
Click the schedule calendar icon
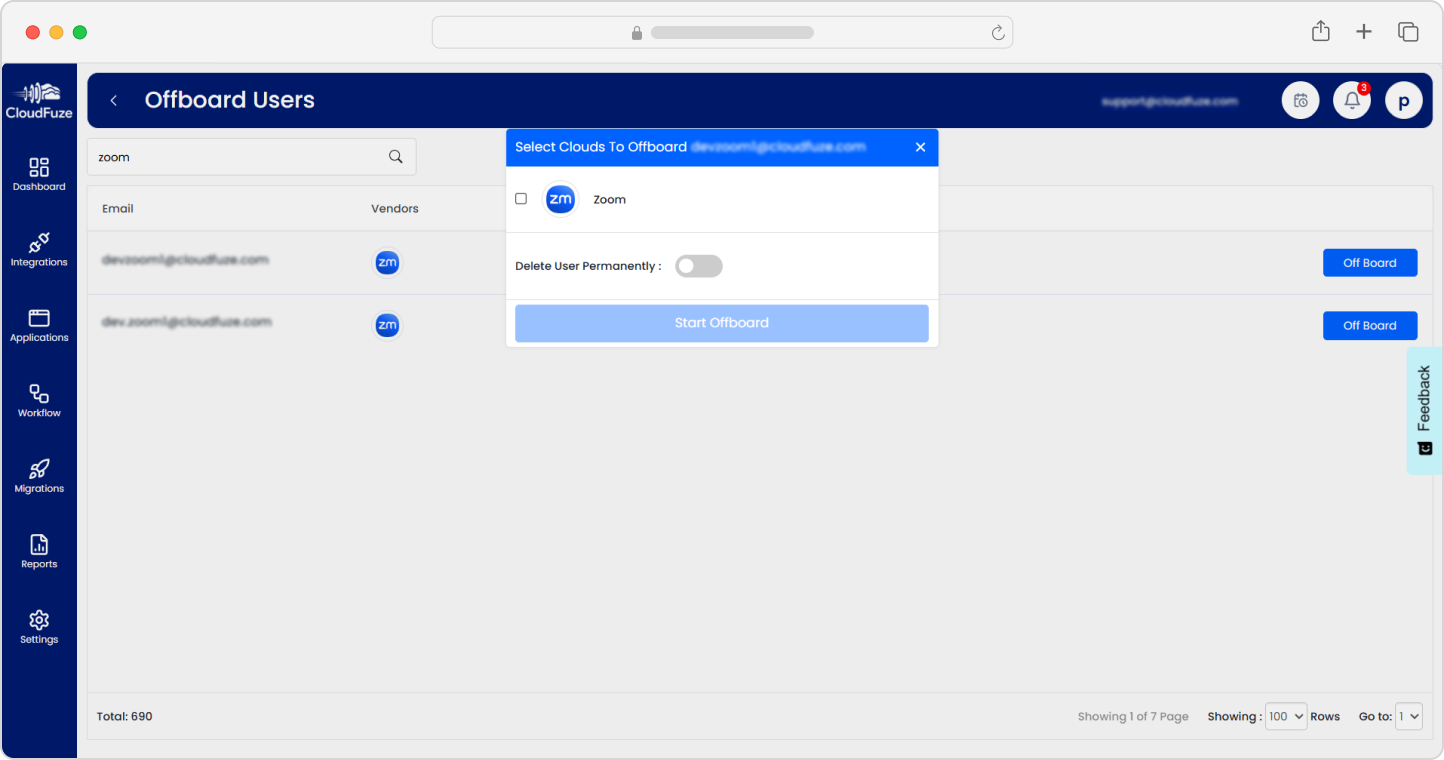tap(1300, 100)
